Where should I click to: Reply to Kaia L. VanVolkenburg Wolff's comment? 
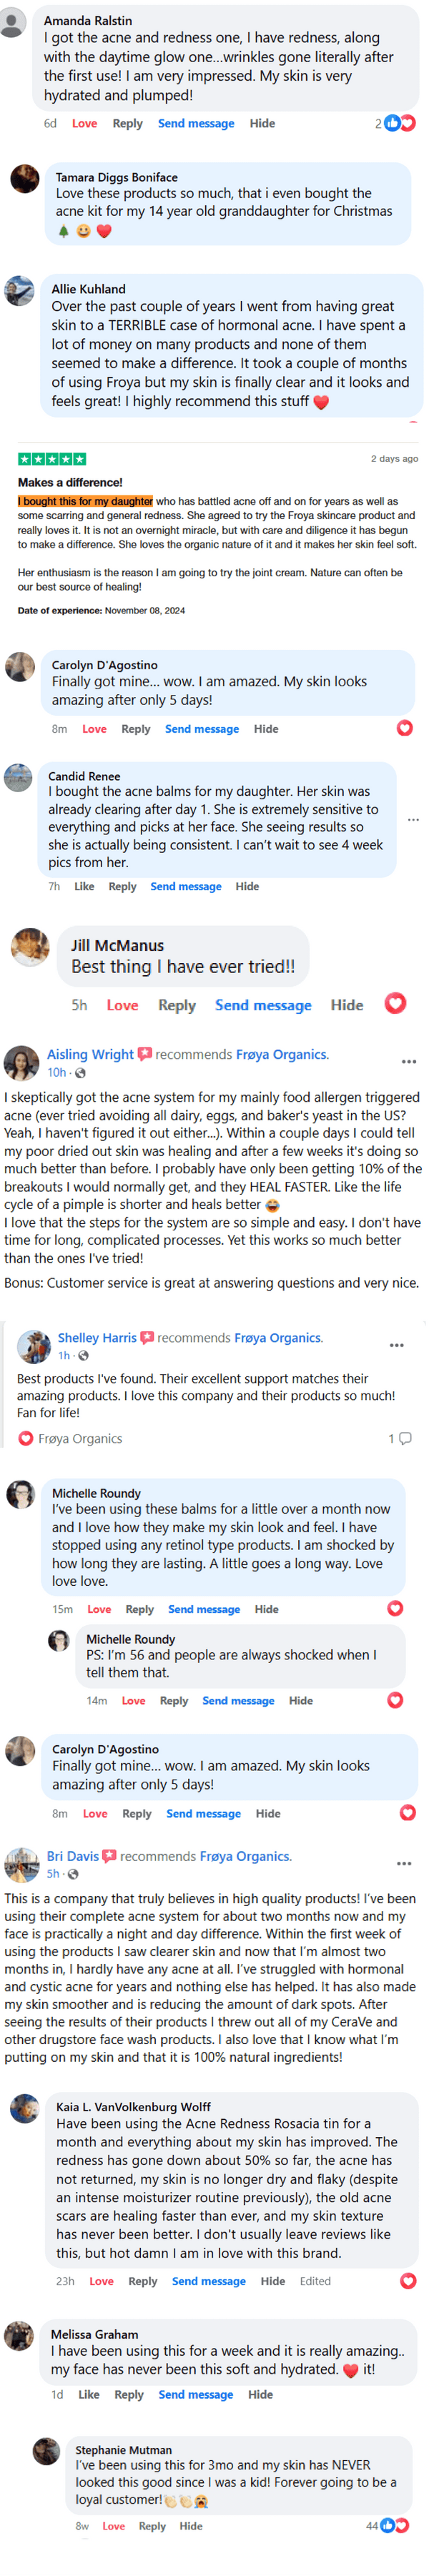(x=142, y=2281)
